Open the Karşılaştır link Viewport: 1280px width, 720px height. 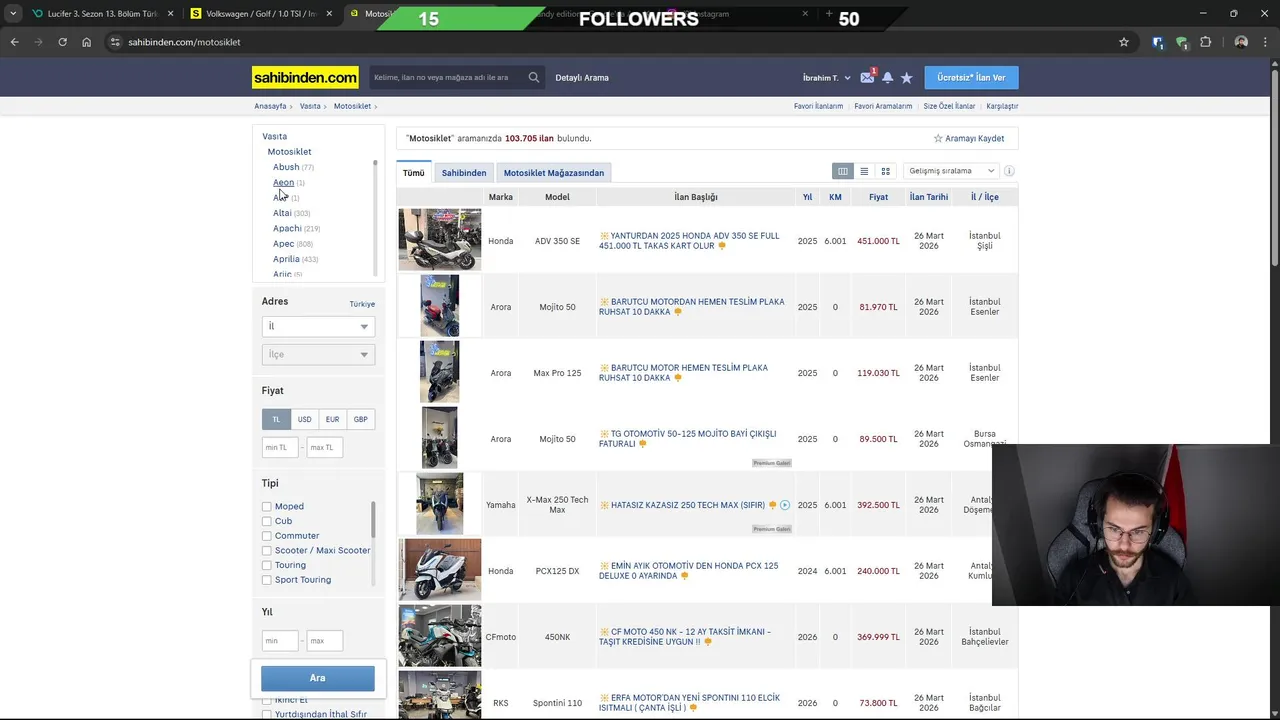point(1002,106)
